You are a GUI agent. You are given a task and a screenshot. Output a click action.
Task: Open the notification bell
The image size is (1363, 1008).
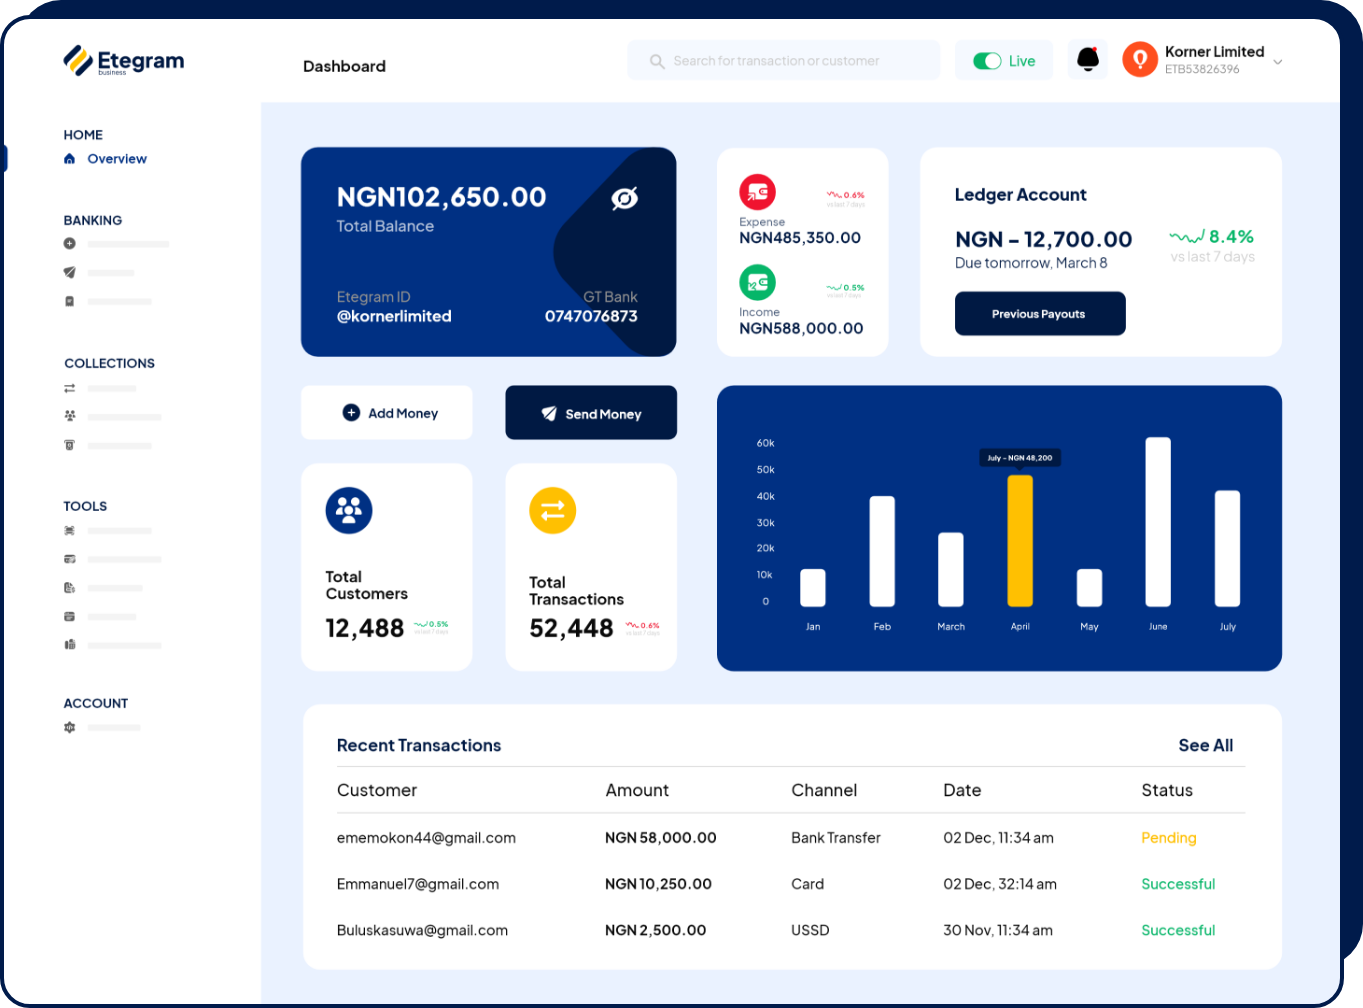1087,59
